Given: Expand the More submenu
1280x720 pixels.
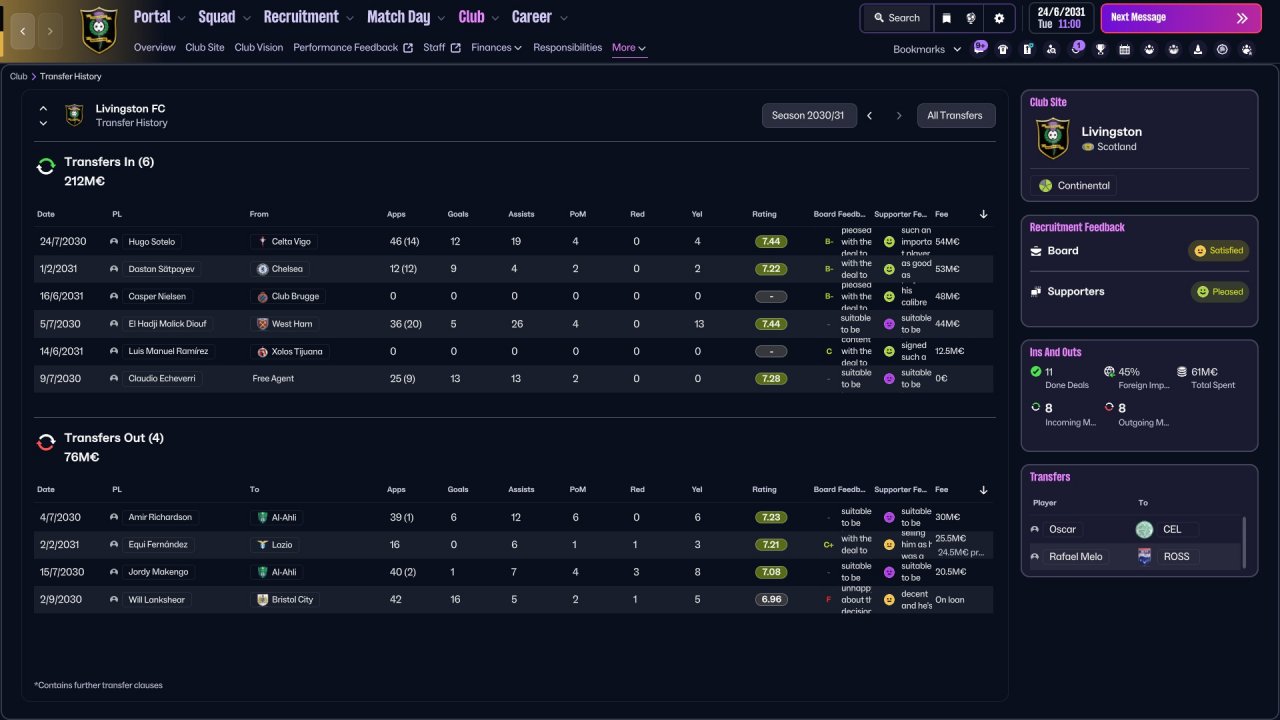Looking at the screenshot, I should [629, 48].
